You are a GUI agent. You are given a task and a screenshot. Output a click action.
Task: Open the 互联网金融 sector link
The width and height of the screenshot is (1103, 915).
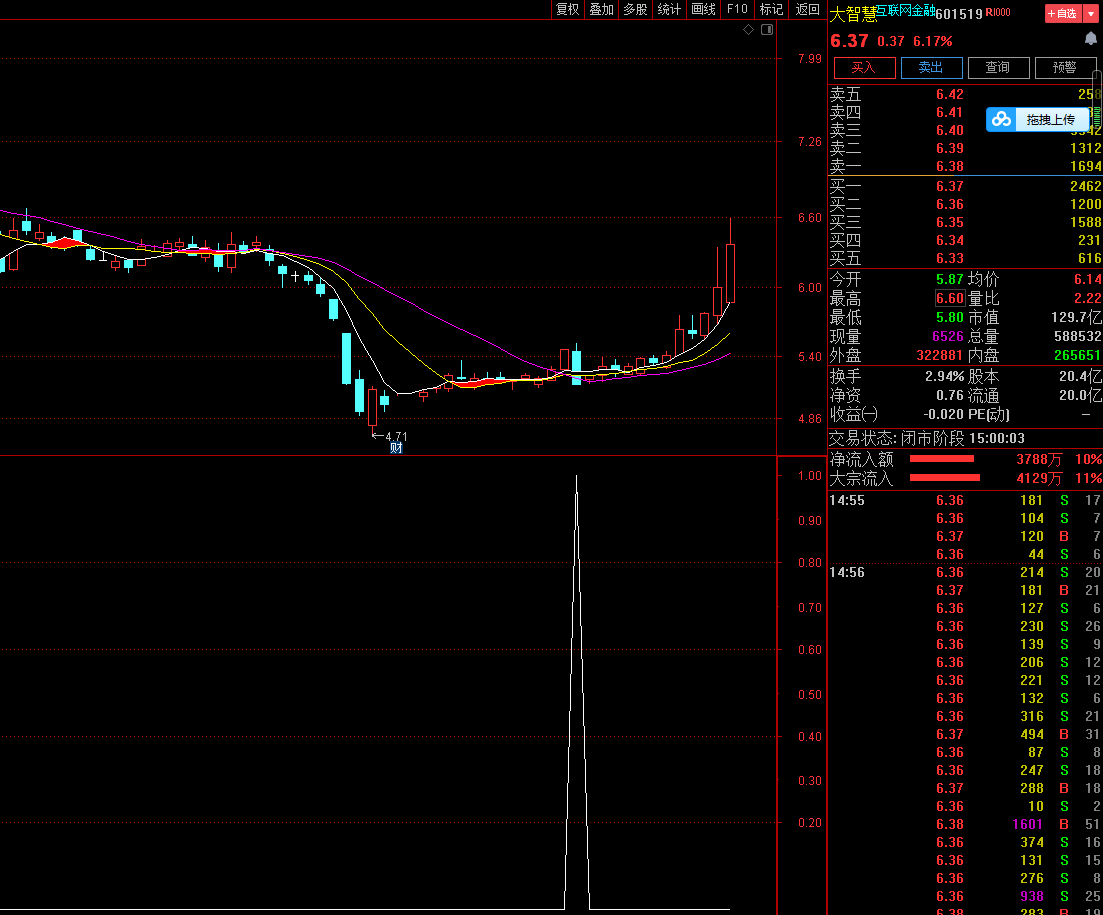click(905, 10)
